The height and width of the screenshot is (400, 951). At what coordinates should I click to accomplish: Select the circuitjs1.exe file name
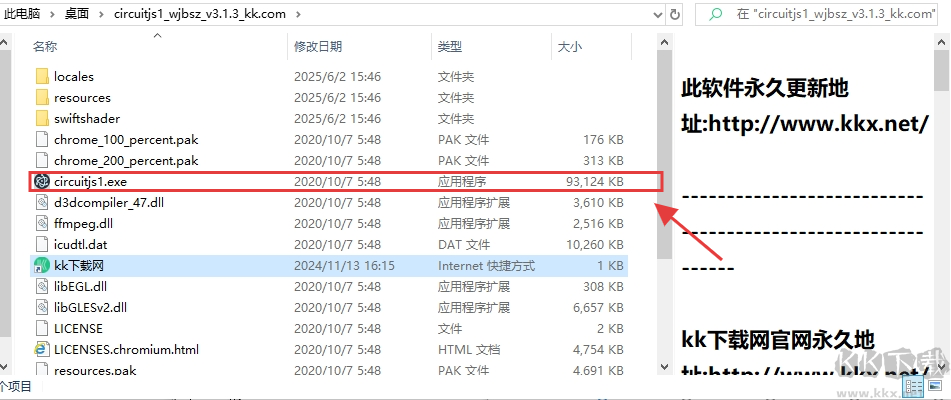[x=90, y=181]
